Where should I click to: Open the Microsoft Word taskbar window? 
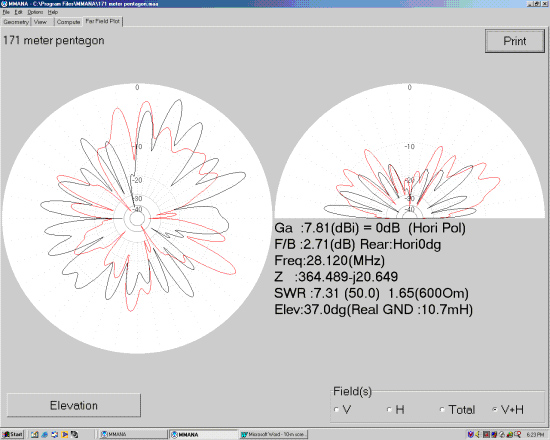[274, 434]
